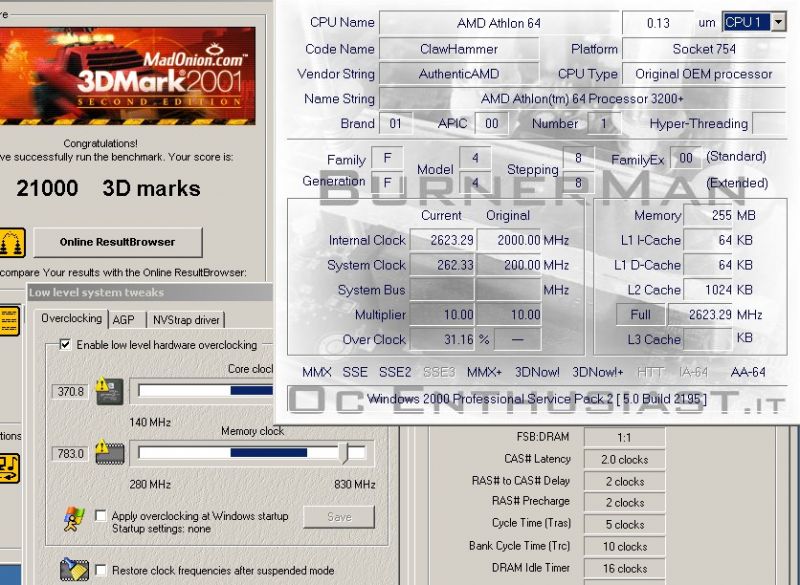Click the core clock value field 370.8
This screenshot has height=585, width=800.
click(70, 391)
